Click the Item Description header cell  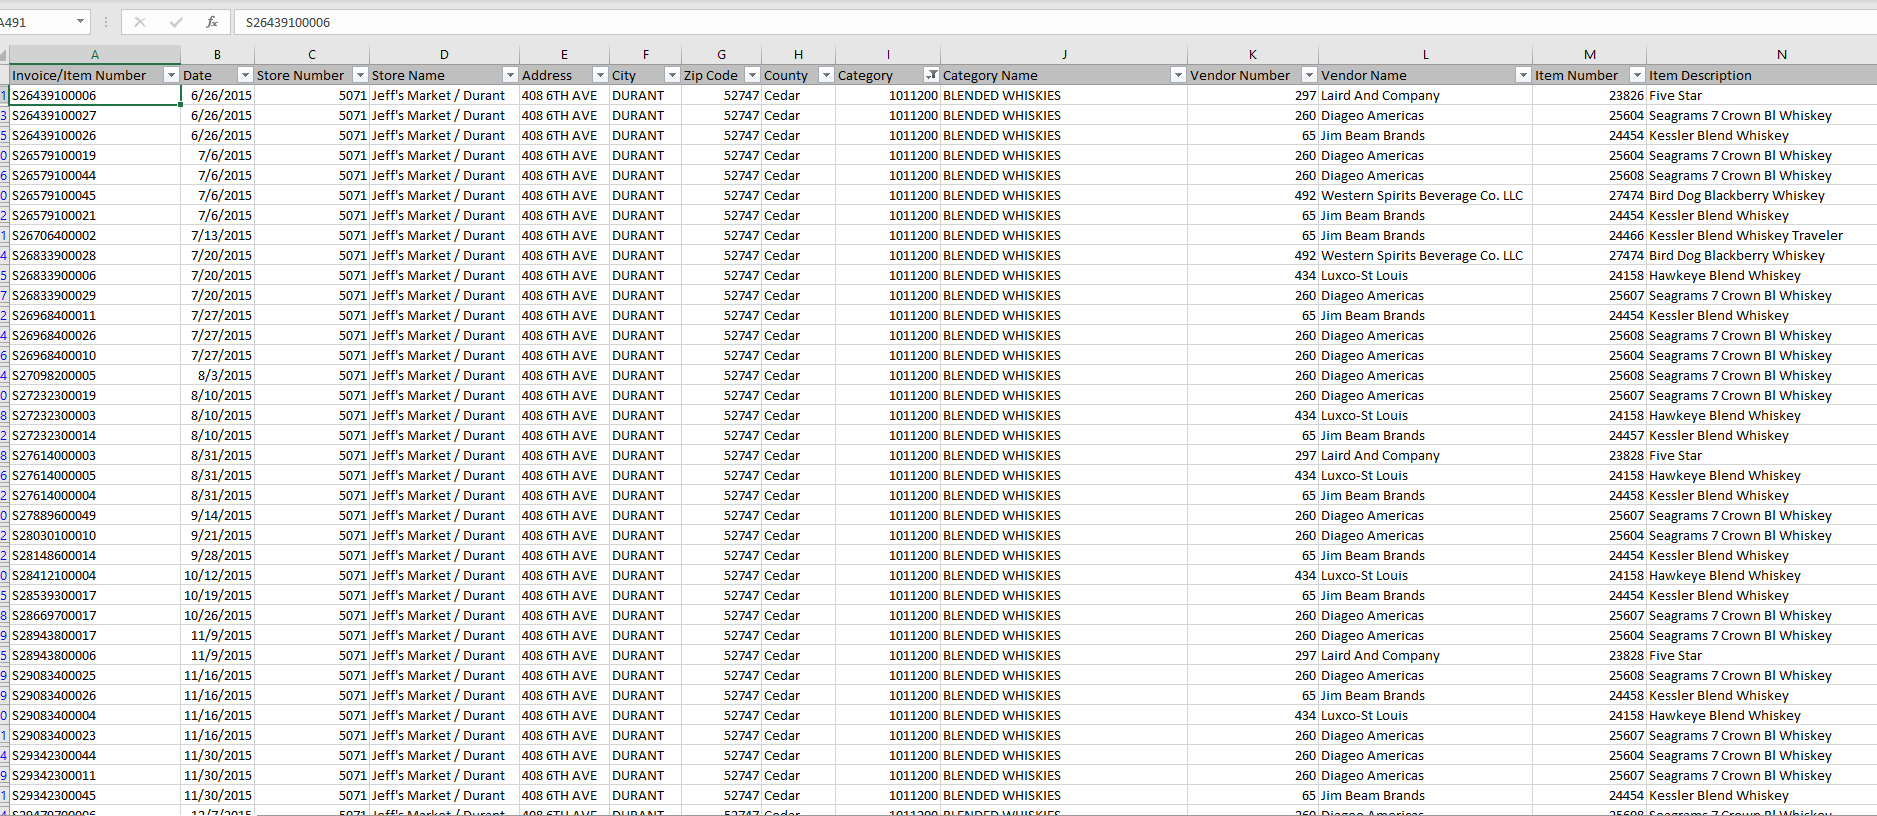[1762, 75]
